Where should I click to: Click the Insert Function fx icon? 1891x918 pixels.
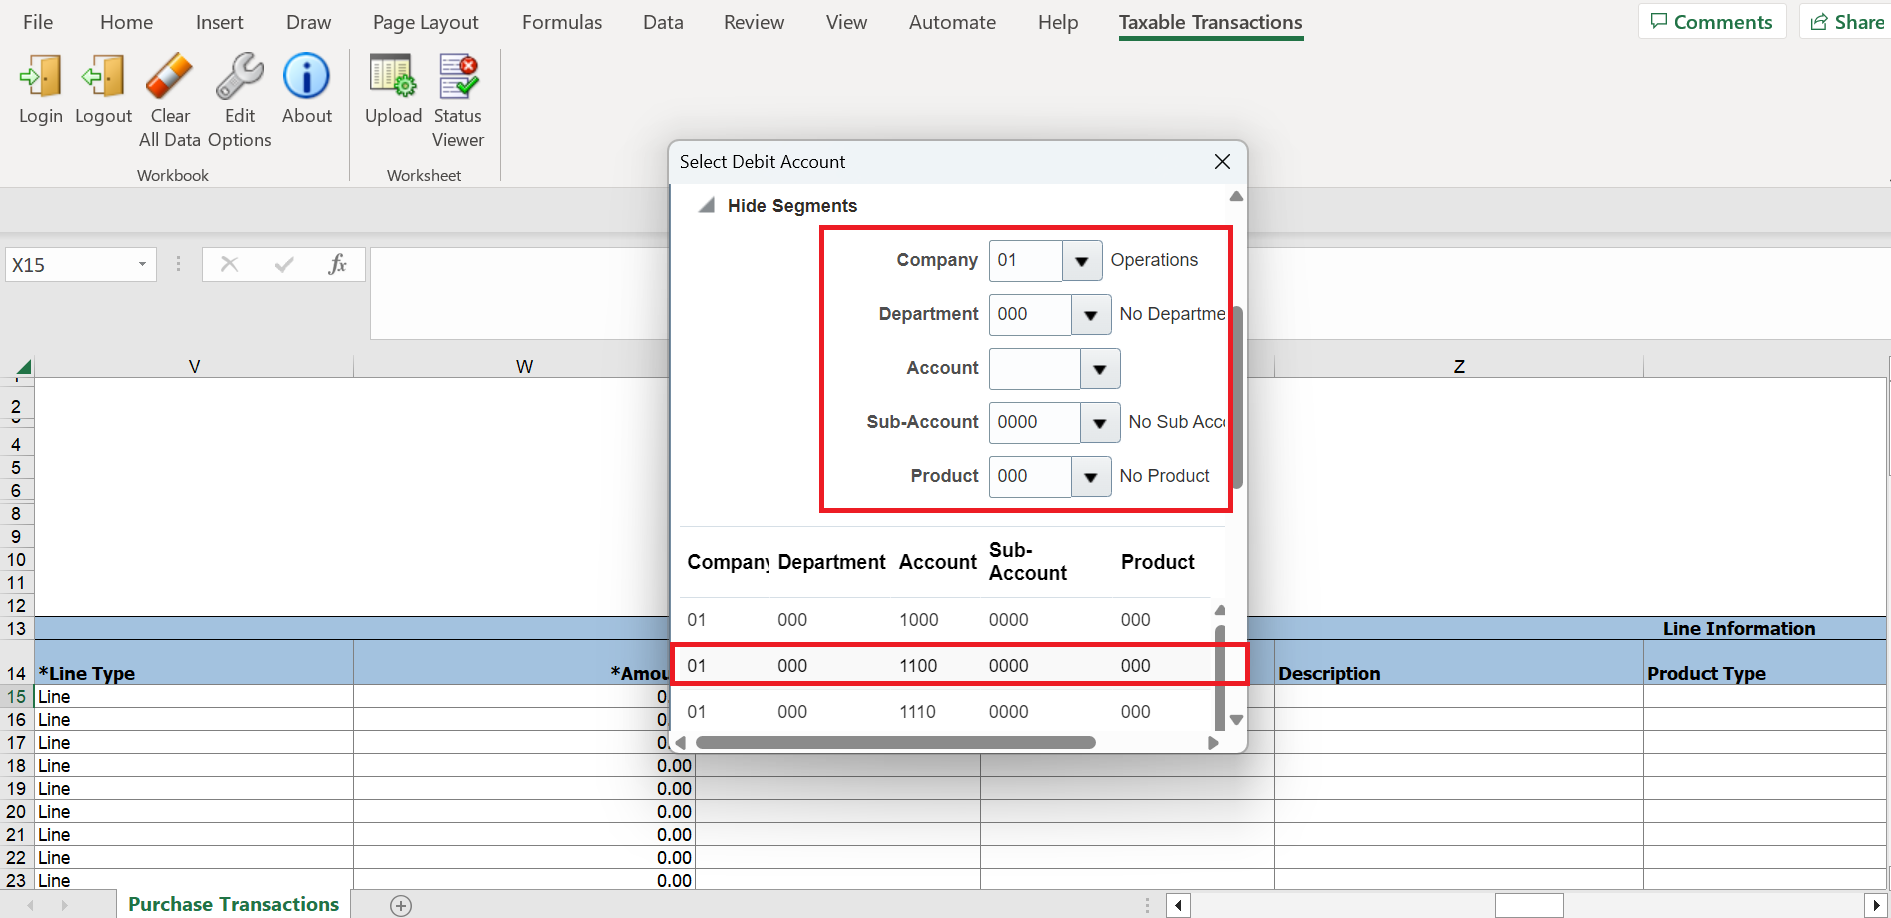(x=338, y=264)
